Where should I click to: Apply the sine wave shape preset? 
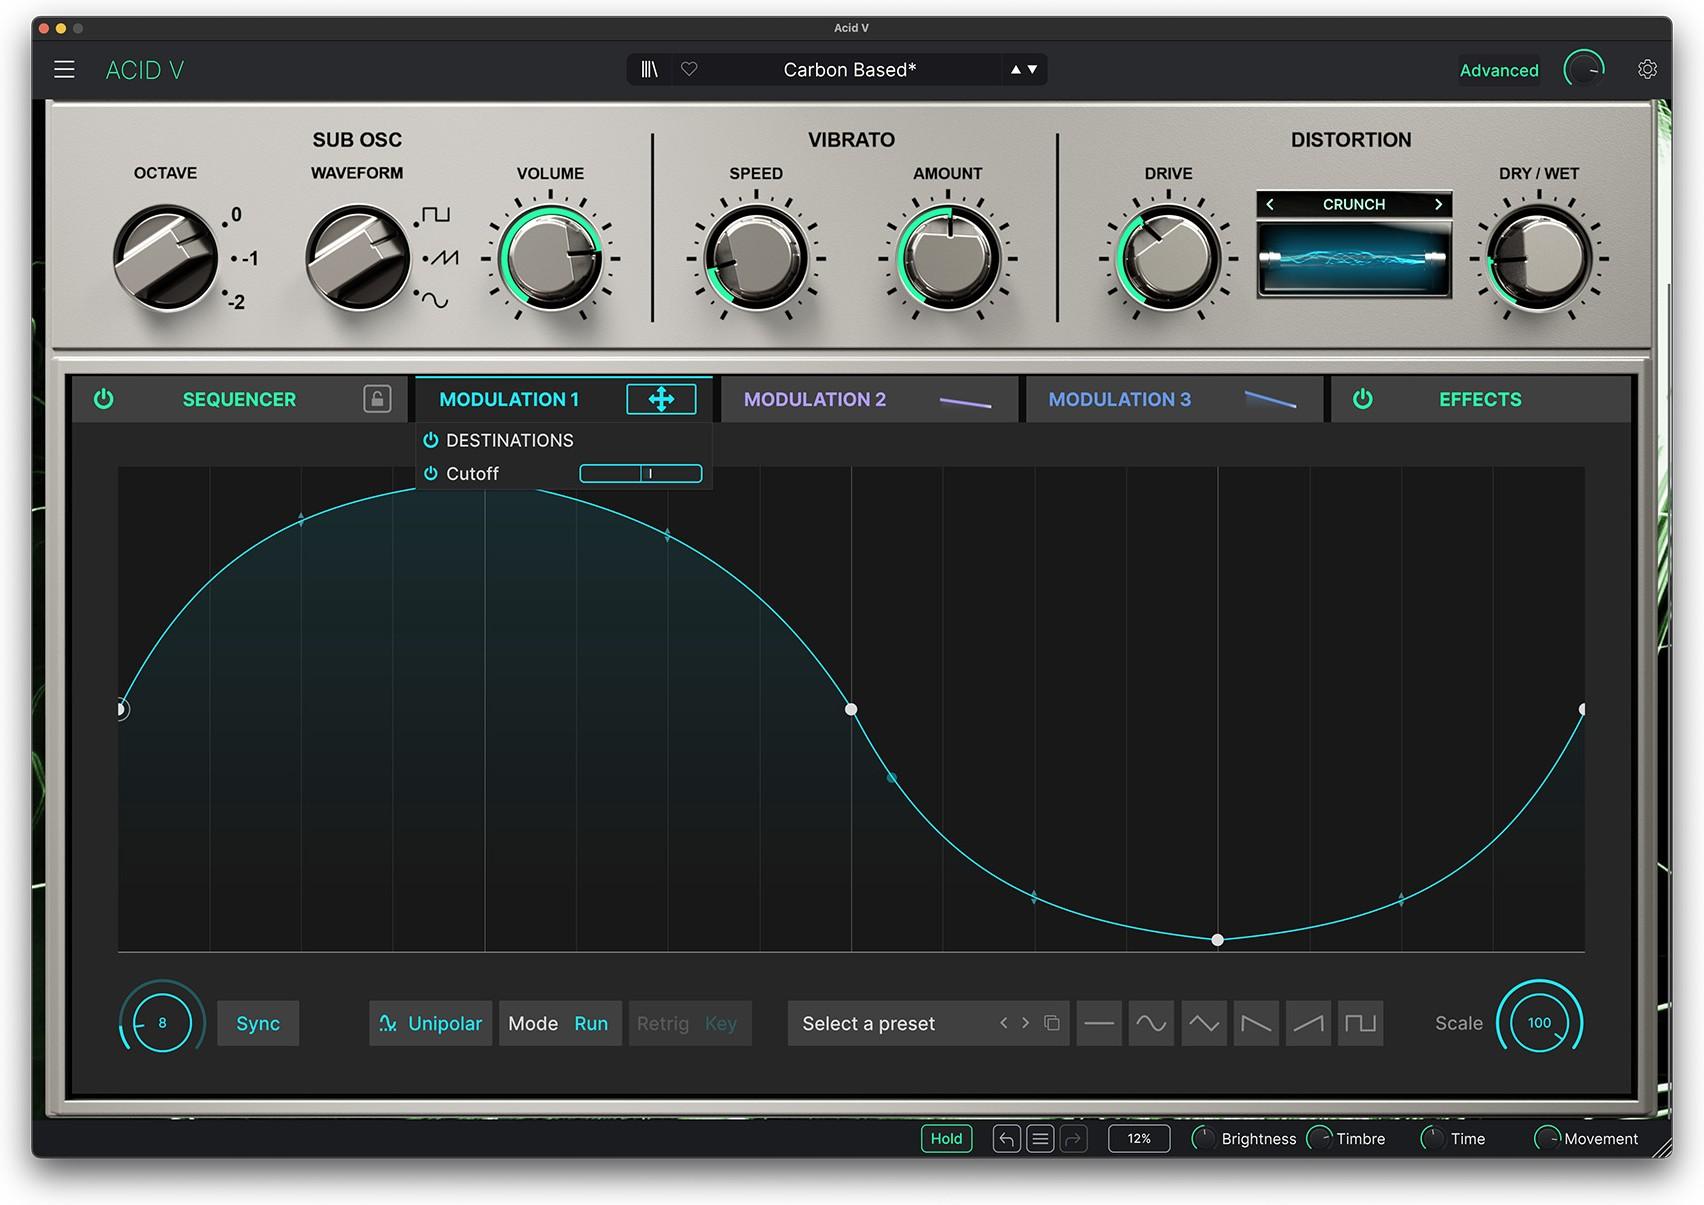point(1151,1023)
